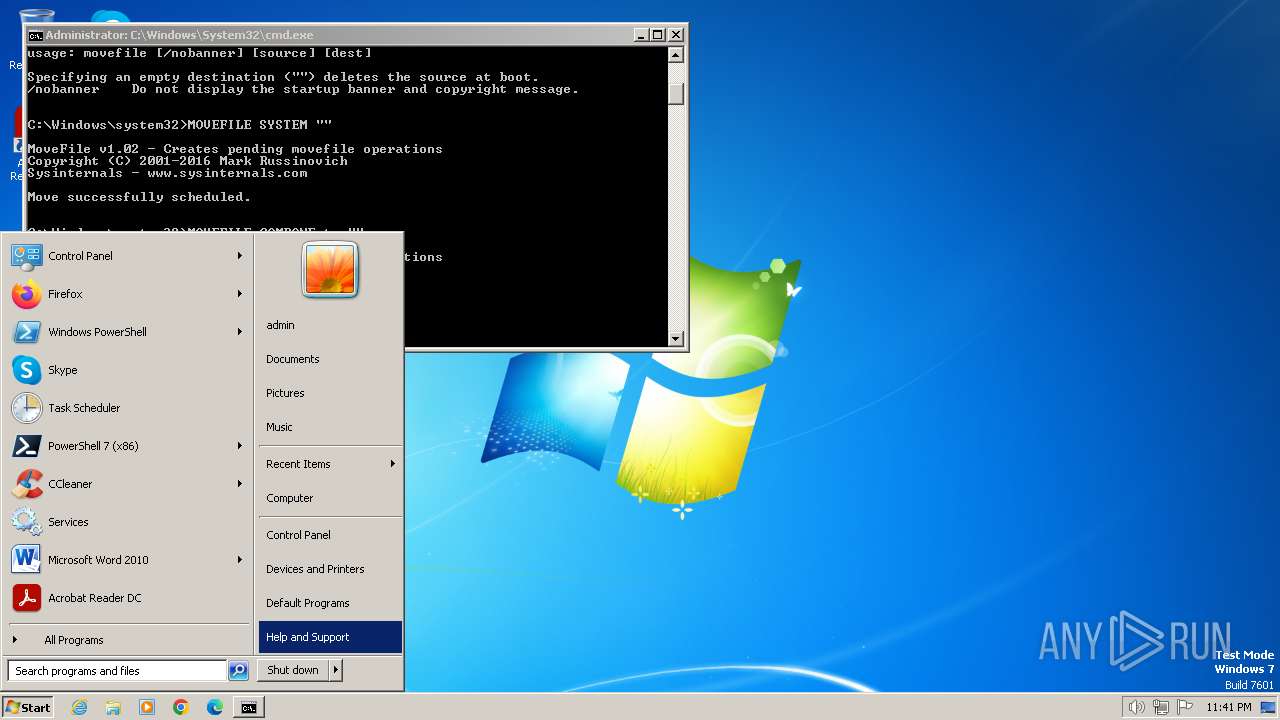Open Windows Explorer from taskbar
Image resolution: width=1280 pixels, height=720 pixels.
(x=113, y=707)
